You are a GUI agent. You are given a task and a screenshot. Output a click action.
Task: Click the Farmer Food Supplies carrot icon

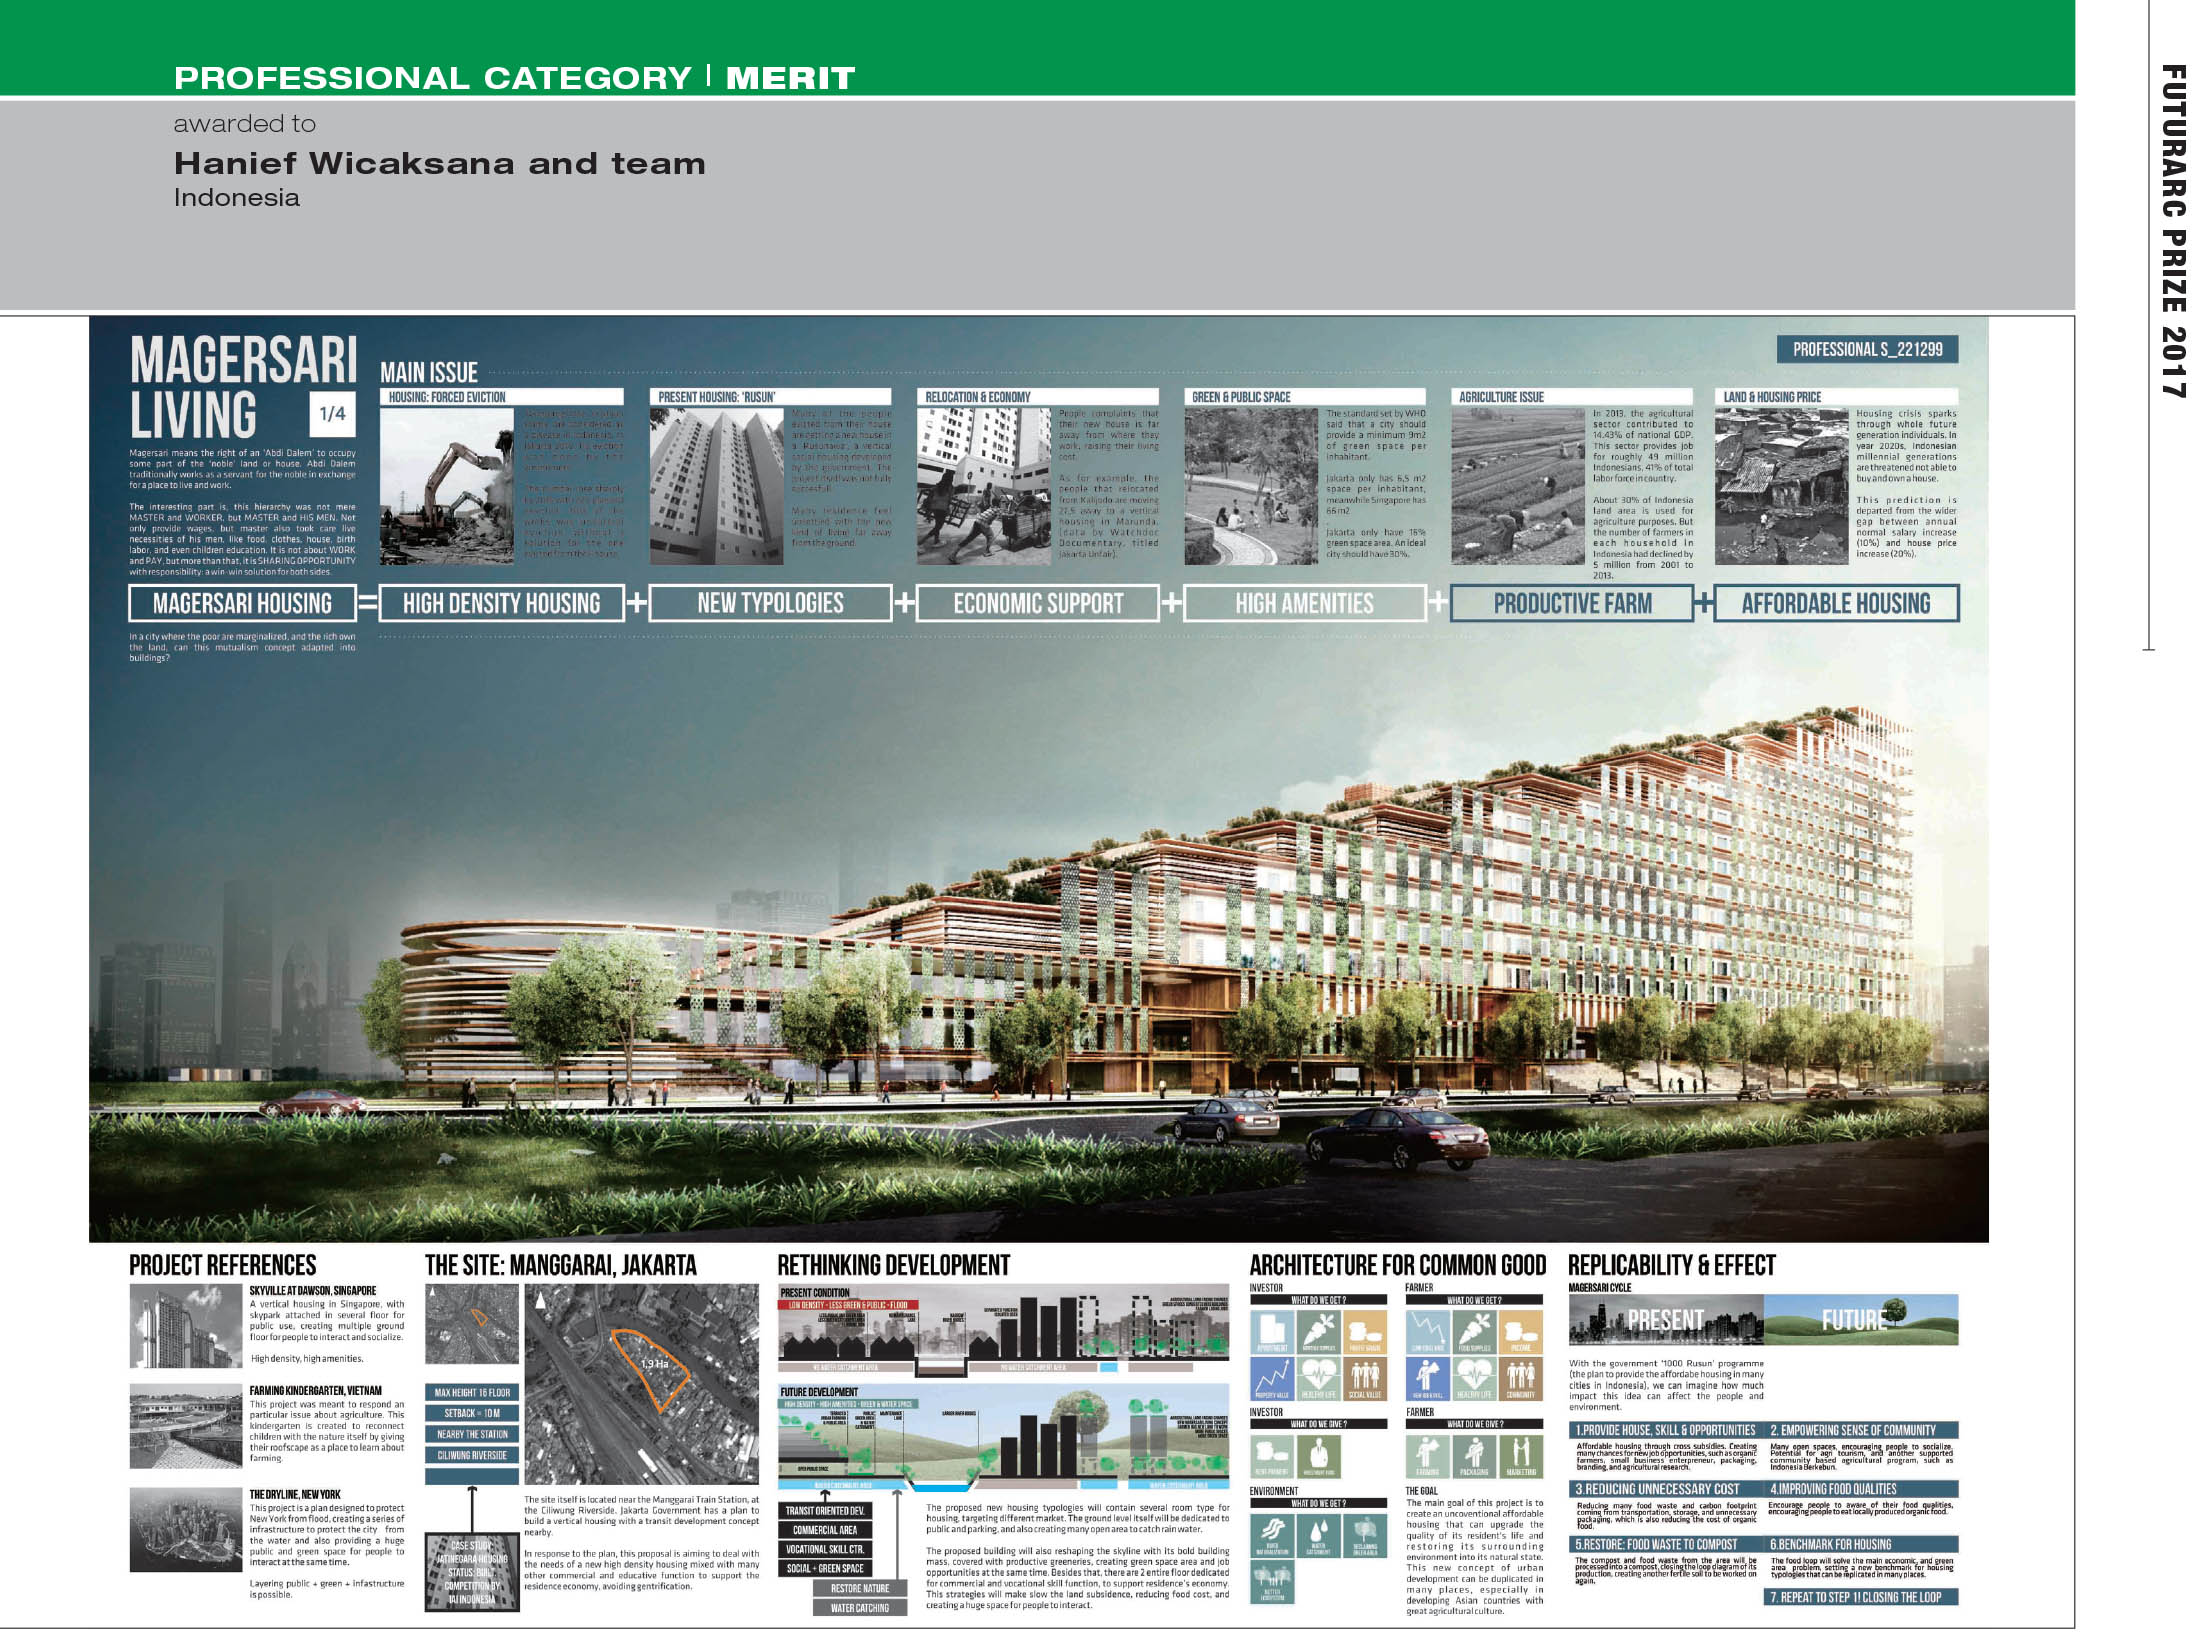(1475, 1332)
